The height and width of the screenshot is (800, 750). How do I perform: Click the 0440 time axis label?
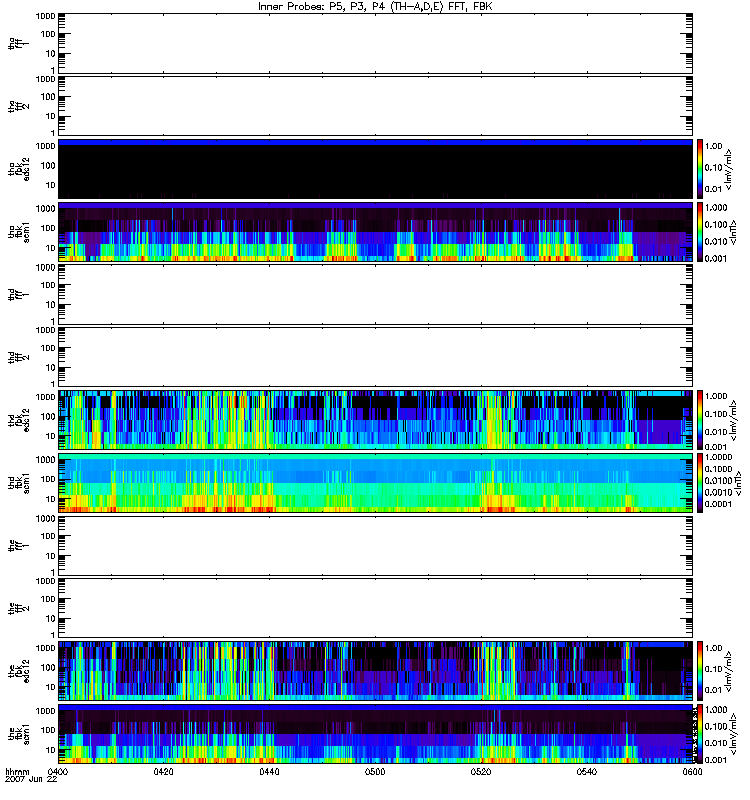tap(269, 772)
